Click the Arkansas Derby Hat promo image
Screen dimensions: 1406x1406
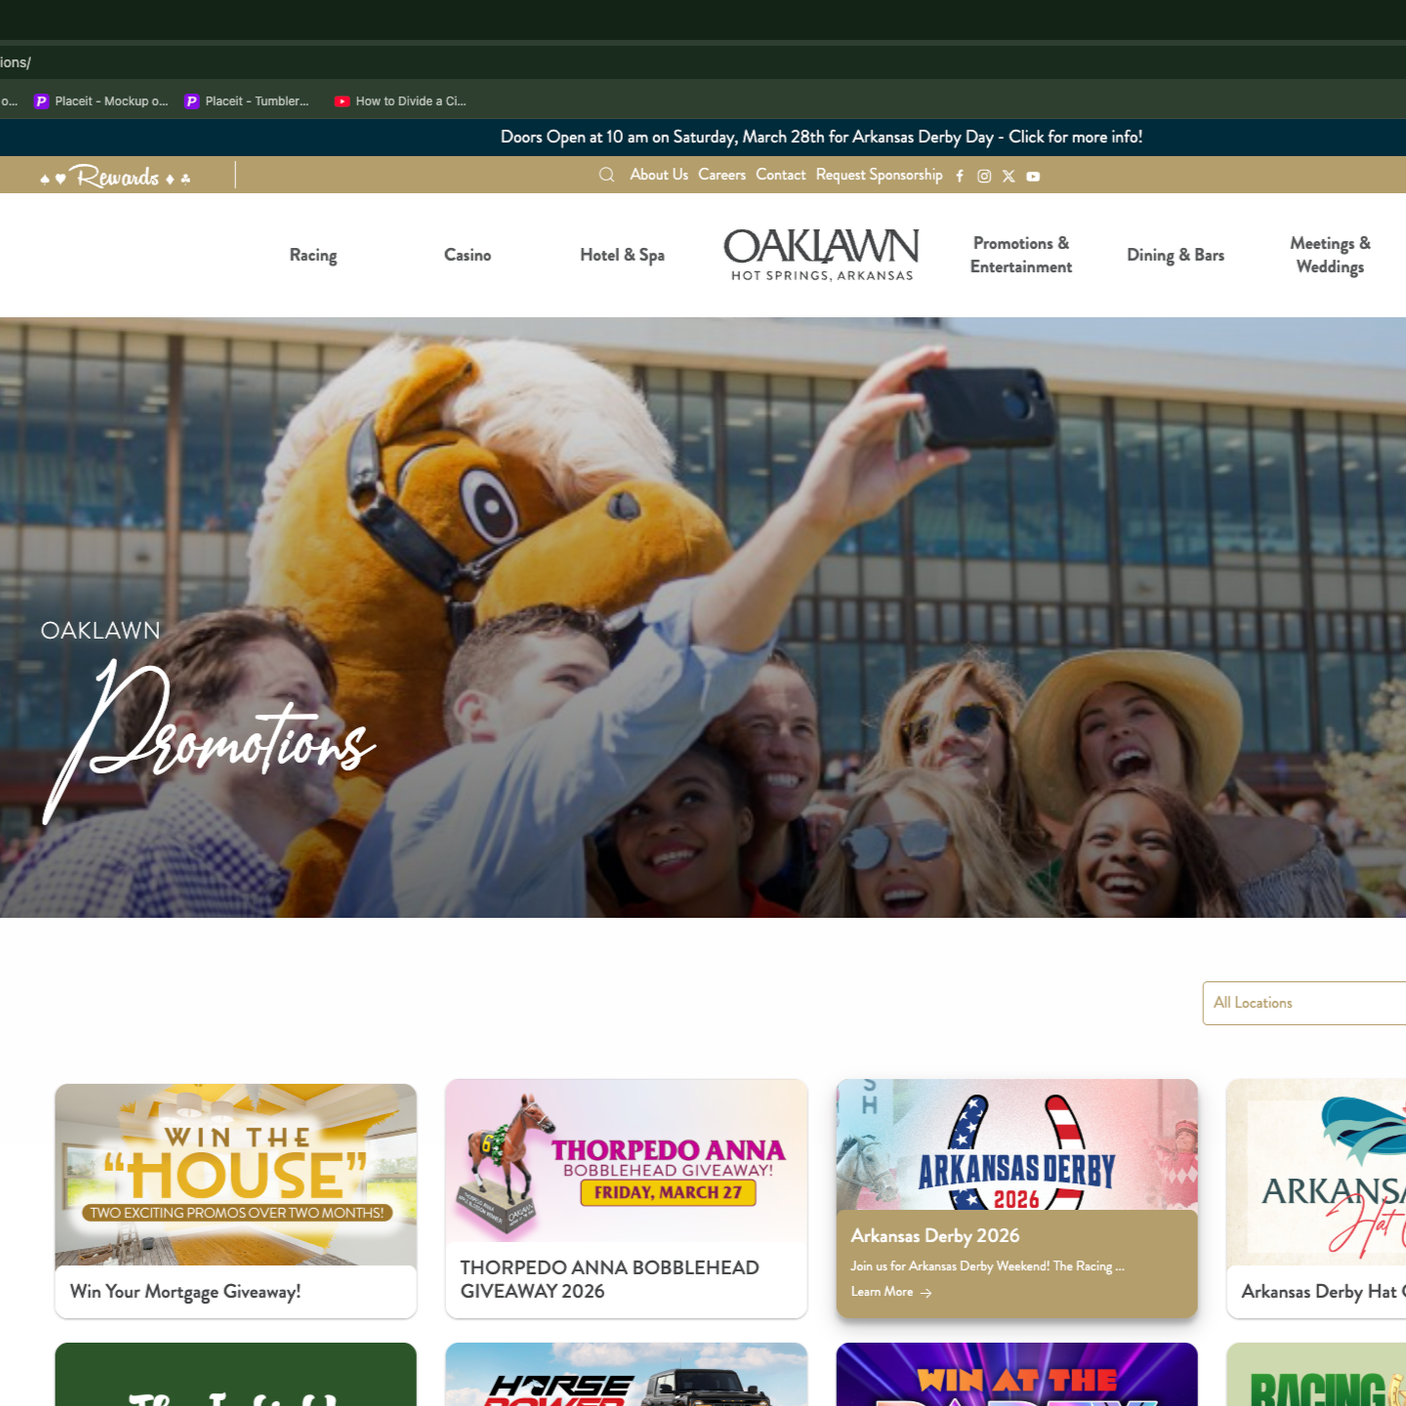[1316, 1173]
